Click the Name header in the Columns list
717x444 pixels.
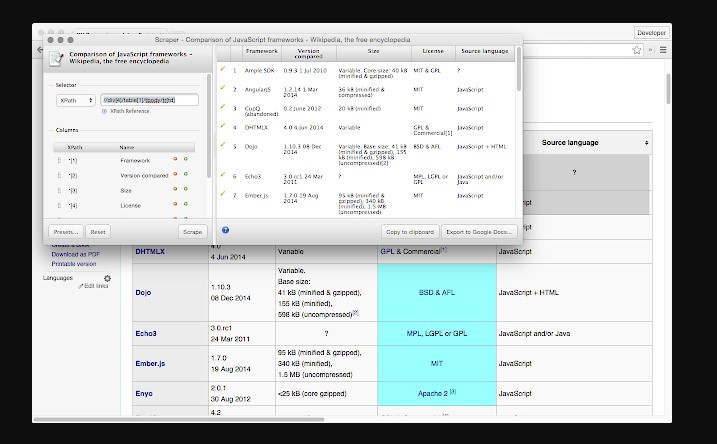pos(127,147)
